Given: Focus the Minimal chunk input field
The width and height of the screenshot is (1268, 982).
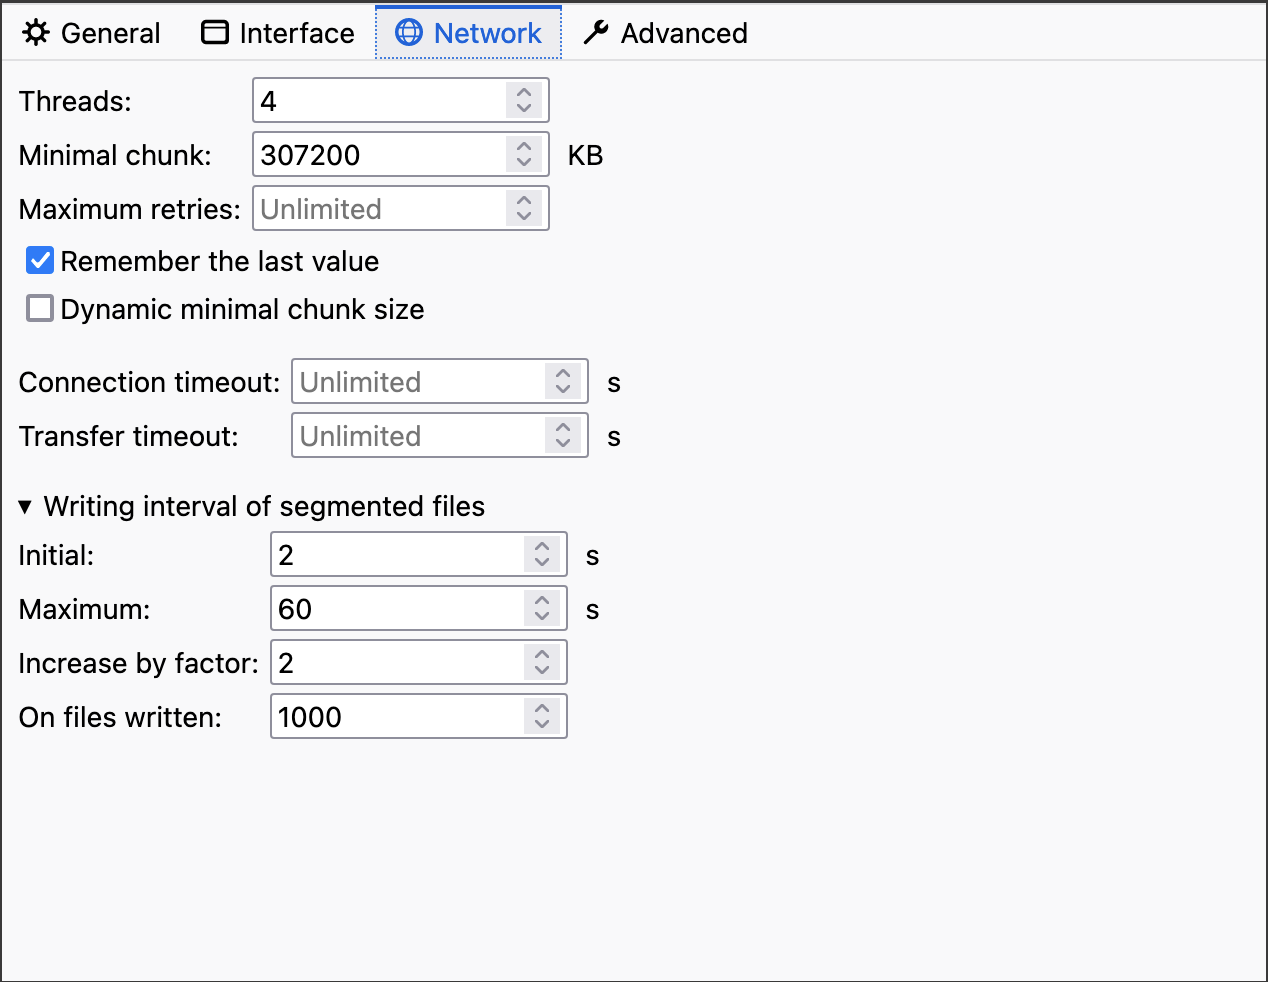Looking at the screenshot, I should 378,154.
